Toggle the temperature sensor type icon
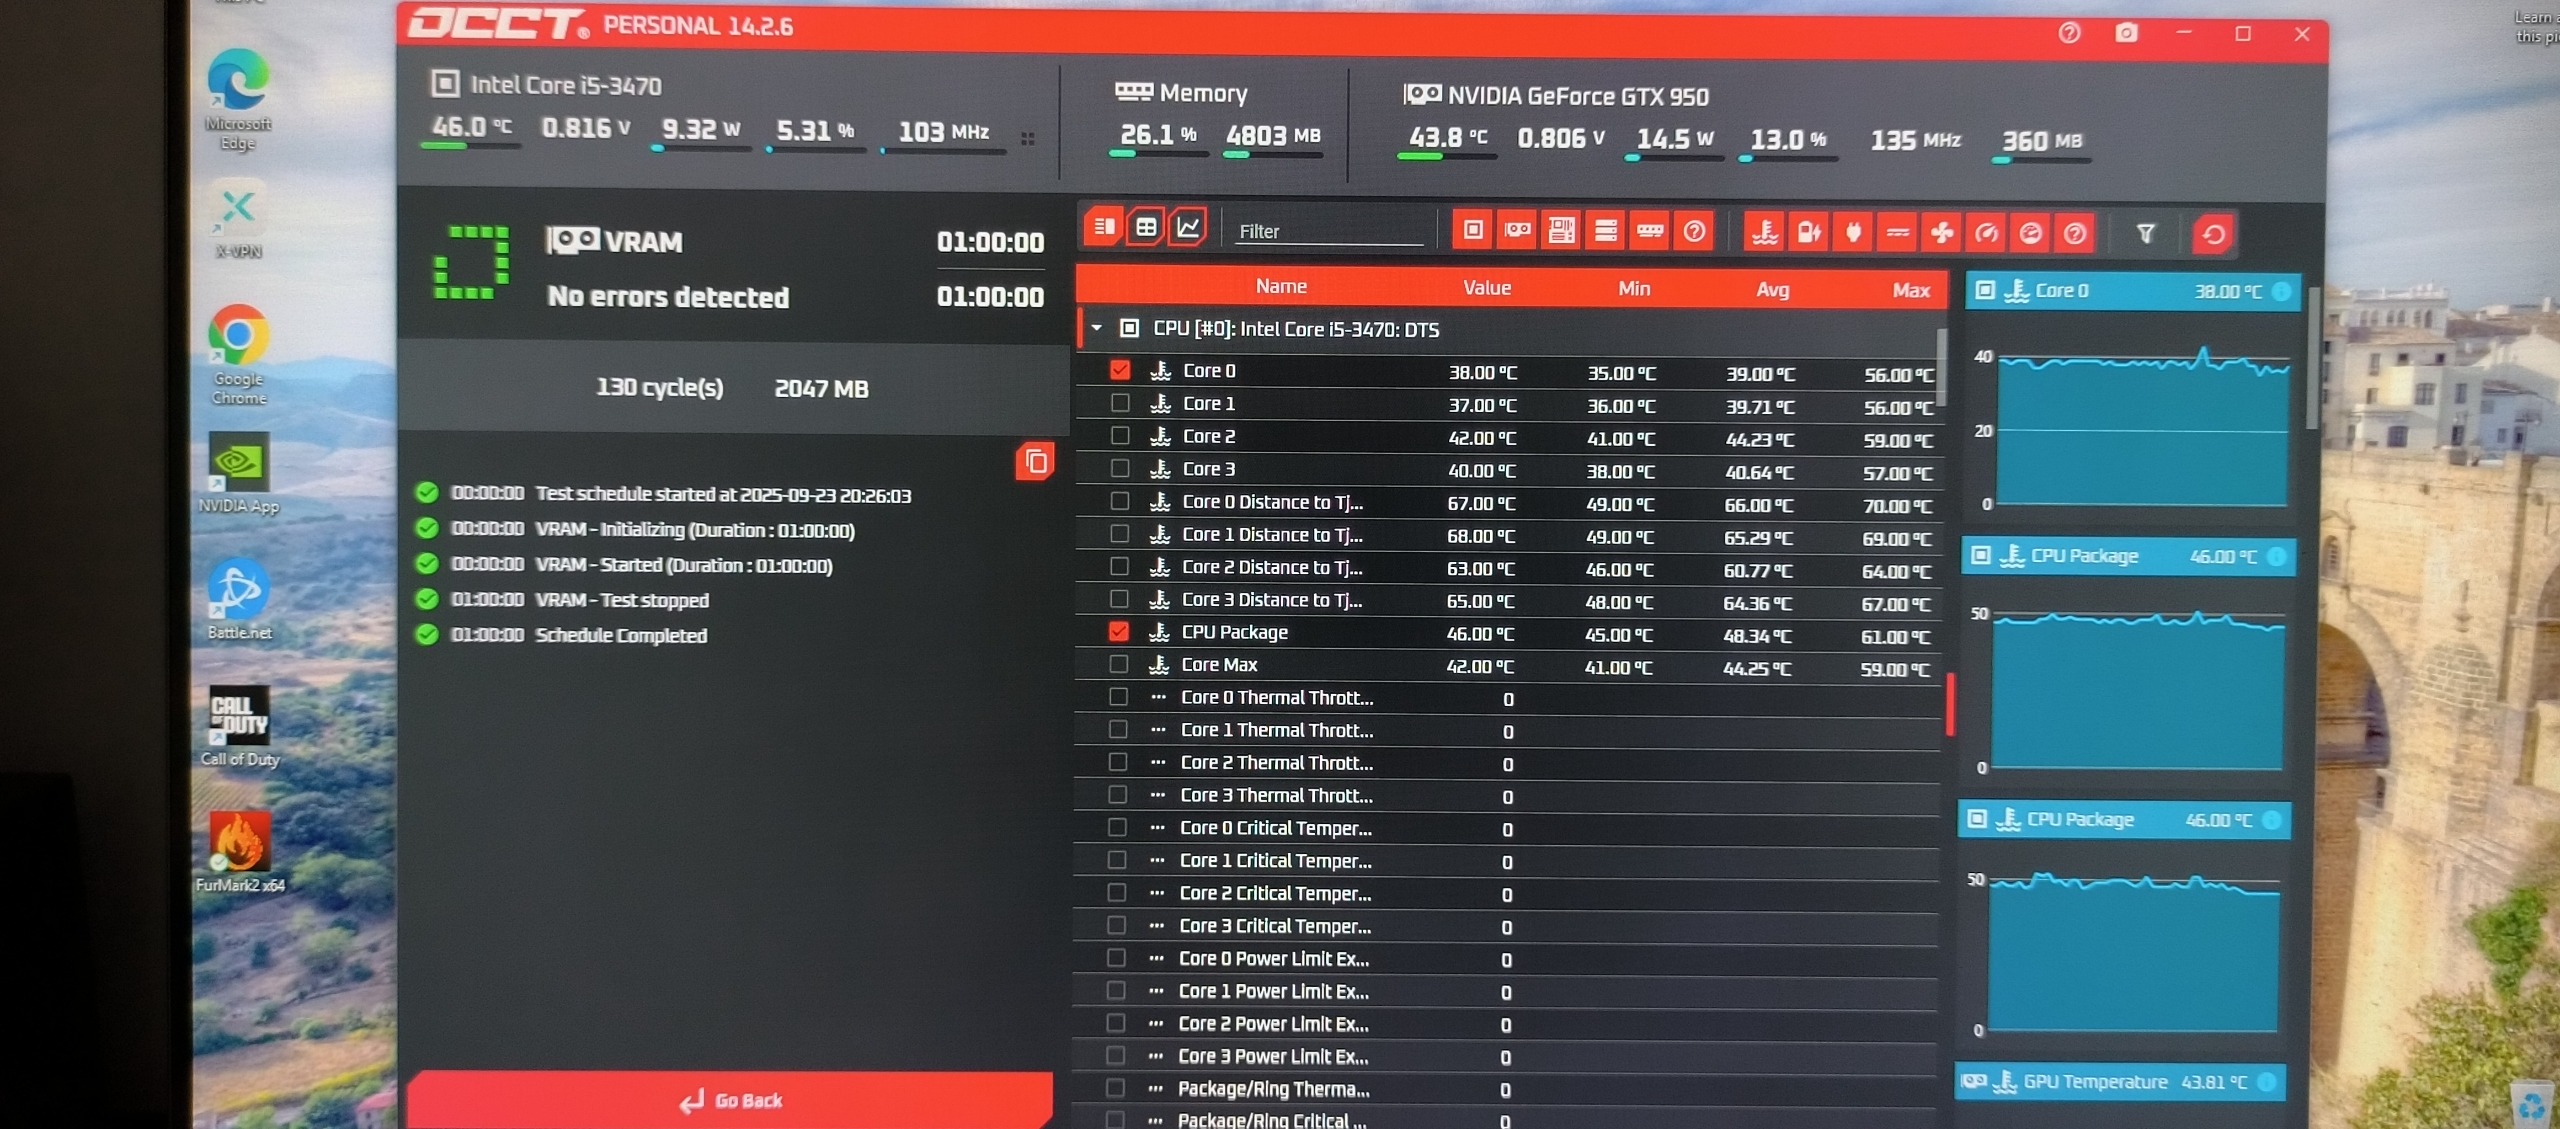 [x=1765, y=233]
